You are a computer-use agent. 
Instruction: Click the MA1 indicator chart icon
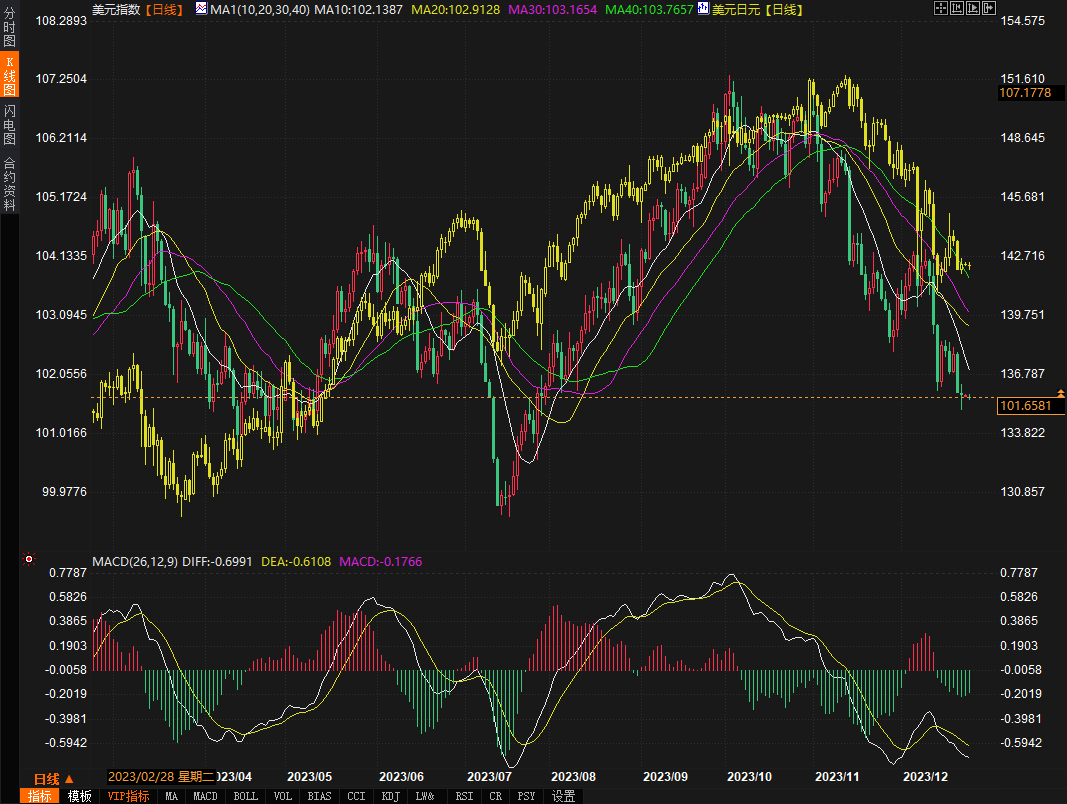click(201, 9)
